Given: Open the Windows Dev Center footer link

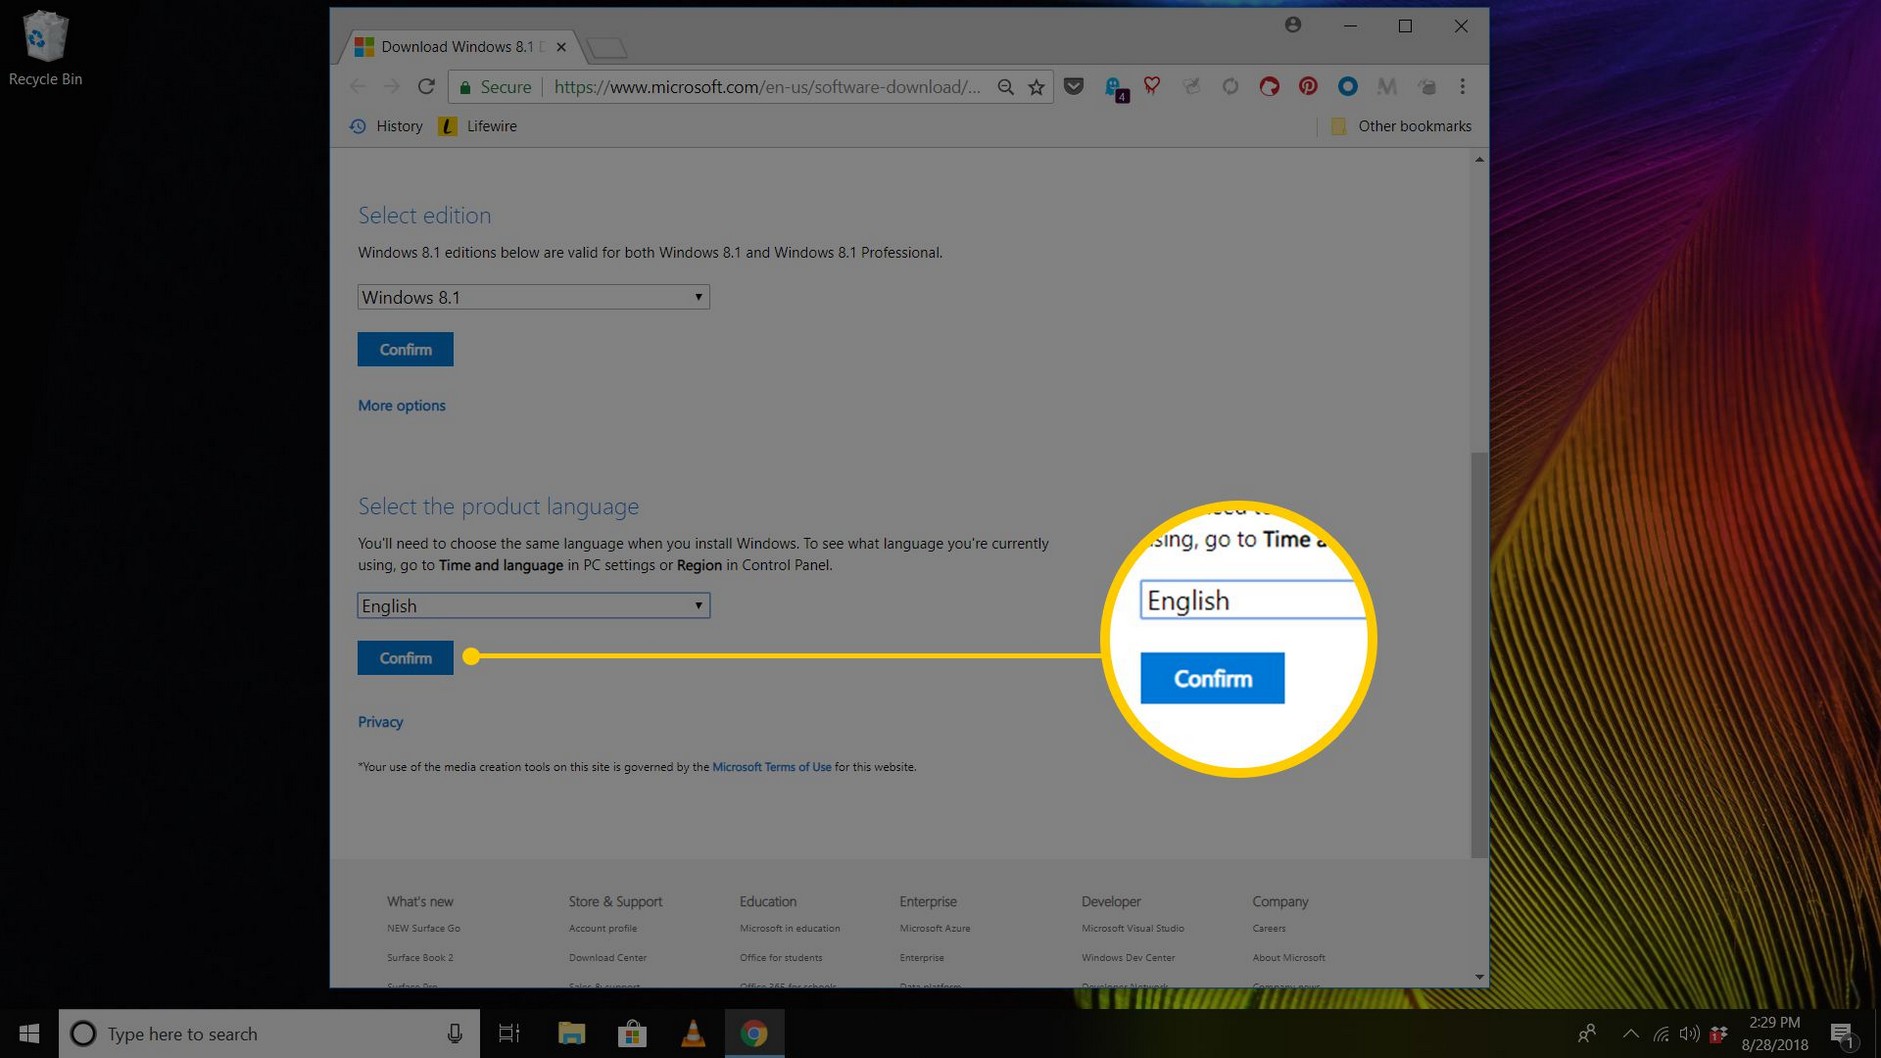Looking at the screenshot, I should tap(1127, 957).
